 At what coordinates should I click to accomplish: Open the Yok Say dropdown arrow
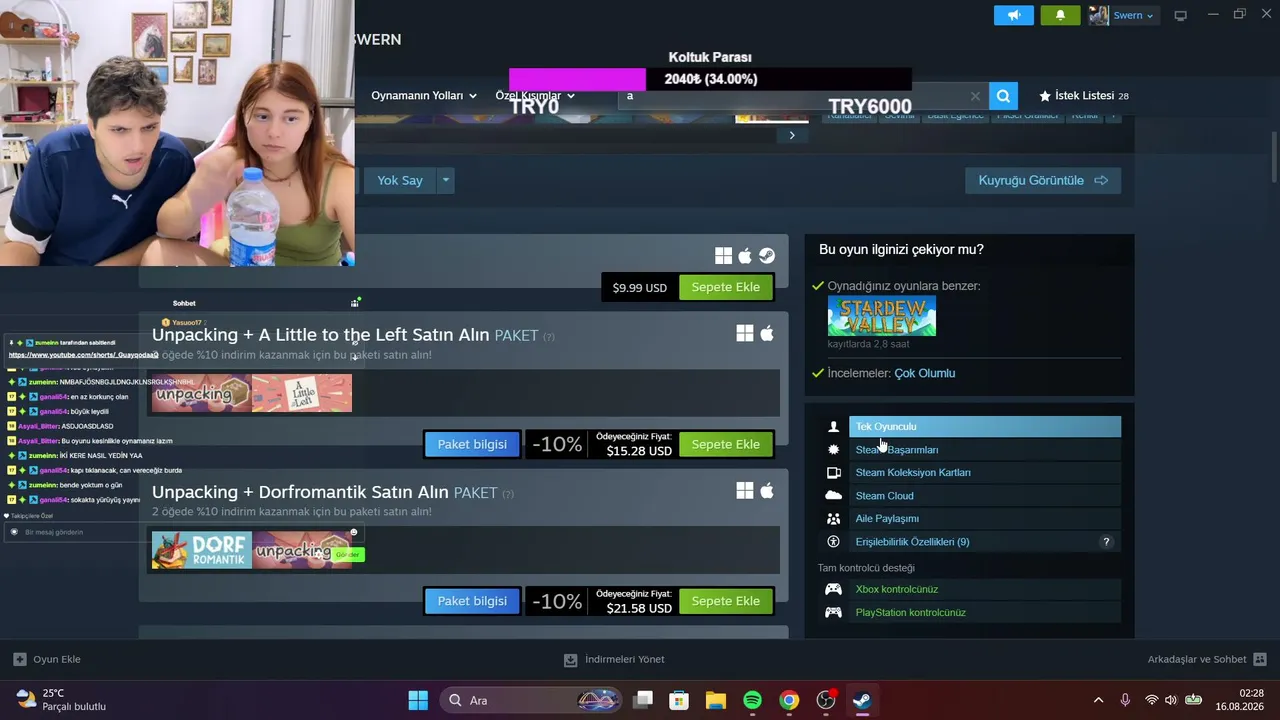coord(446,180)
